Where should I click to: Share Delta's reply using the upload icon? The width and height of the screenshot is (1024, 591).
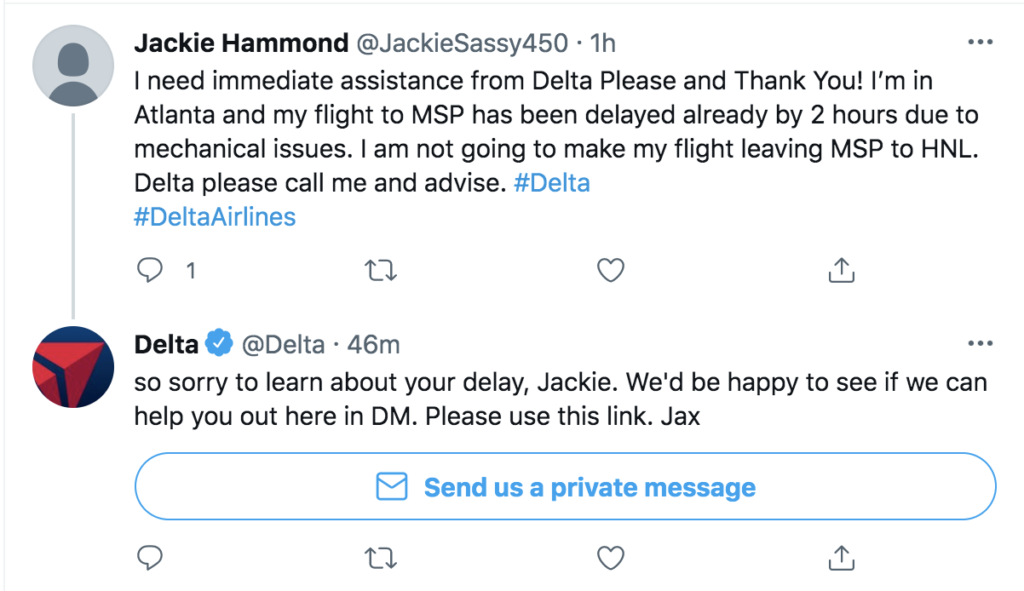click(x=841, y=558)
